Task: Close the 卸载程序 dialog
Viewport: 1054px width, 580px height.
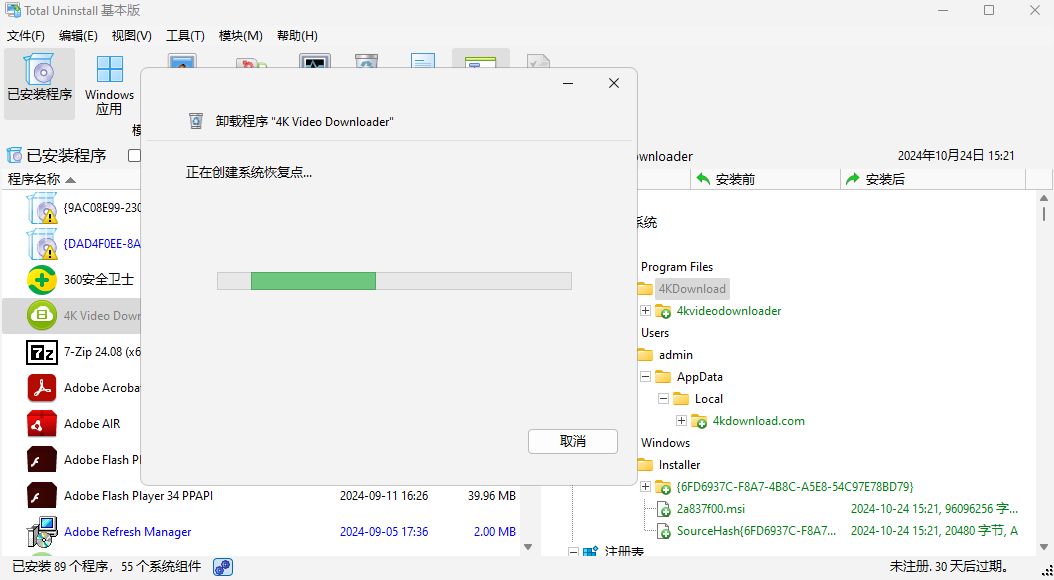Action: [x=614, y=83]
